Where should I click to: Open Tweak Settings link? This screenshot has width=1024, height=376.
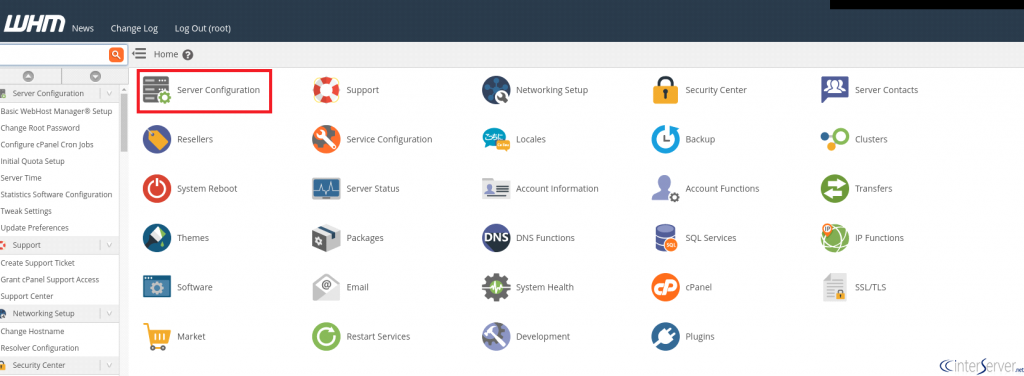coord(26,211)
